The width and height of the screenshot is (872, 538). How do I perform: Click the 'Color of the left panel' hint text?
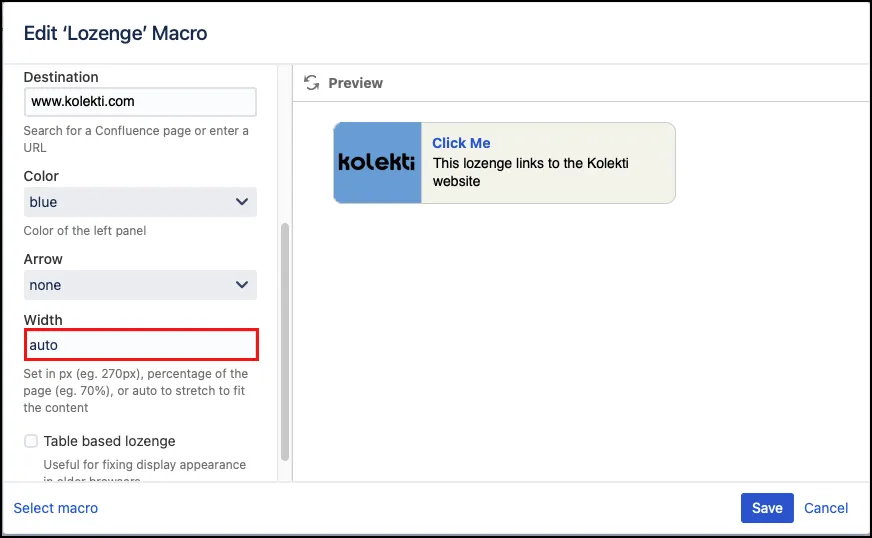click(x=85, y=231)
